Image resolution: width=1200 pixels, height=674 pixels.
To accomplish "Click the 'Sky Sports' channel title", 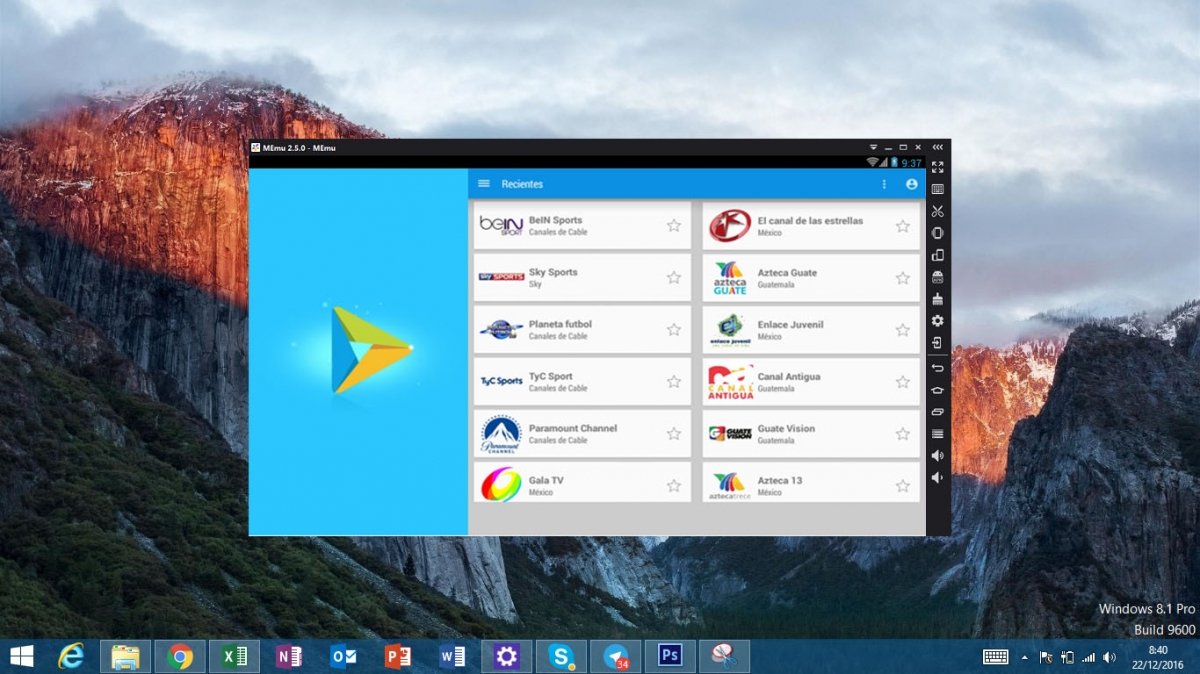I will coord(553,272).
